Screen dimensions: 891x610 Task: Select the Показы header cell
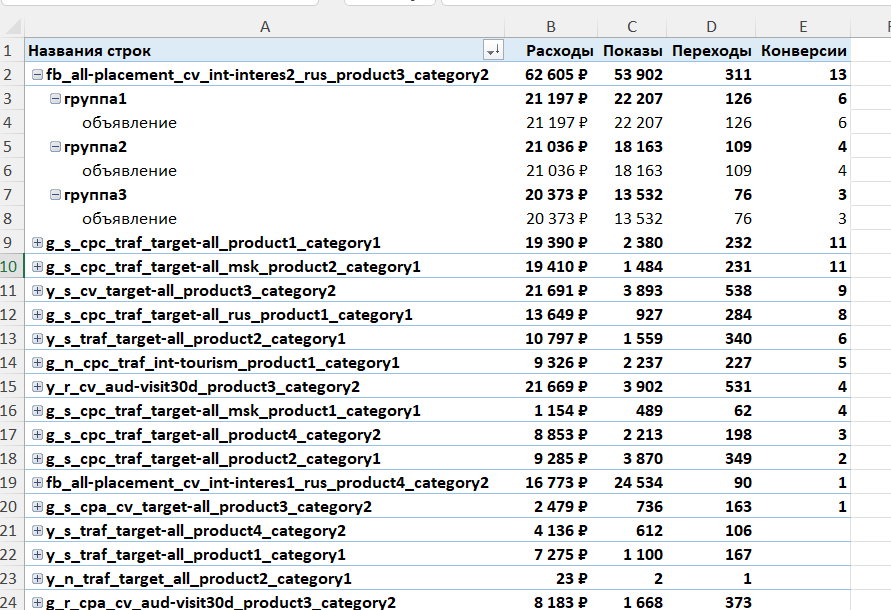[x=632, y=51]
